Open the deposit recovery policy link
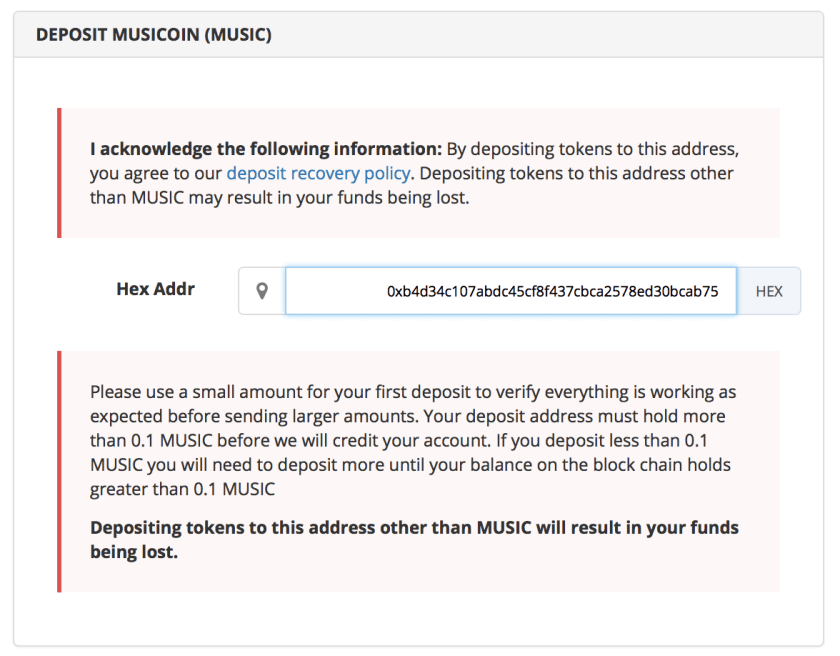 coord(318,173)
